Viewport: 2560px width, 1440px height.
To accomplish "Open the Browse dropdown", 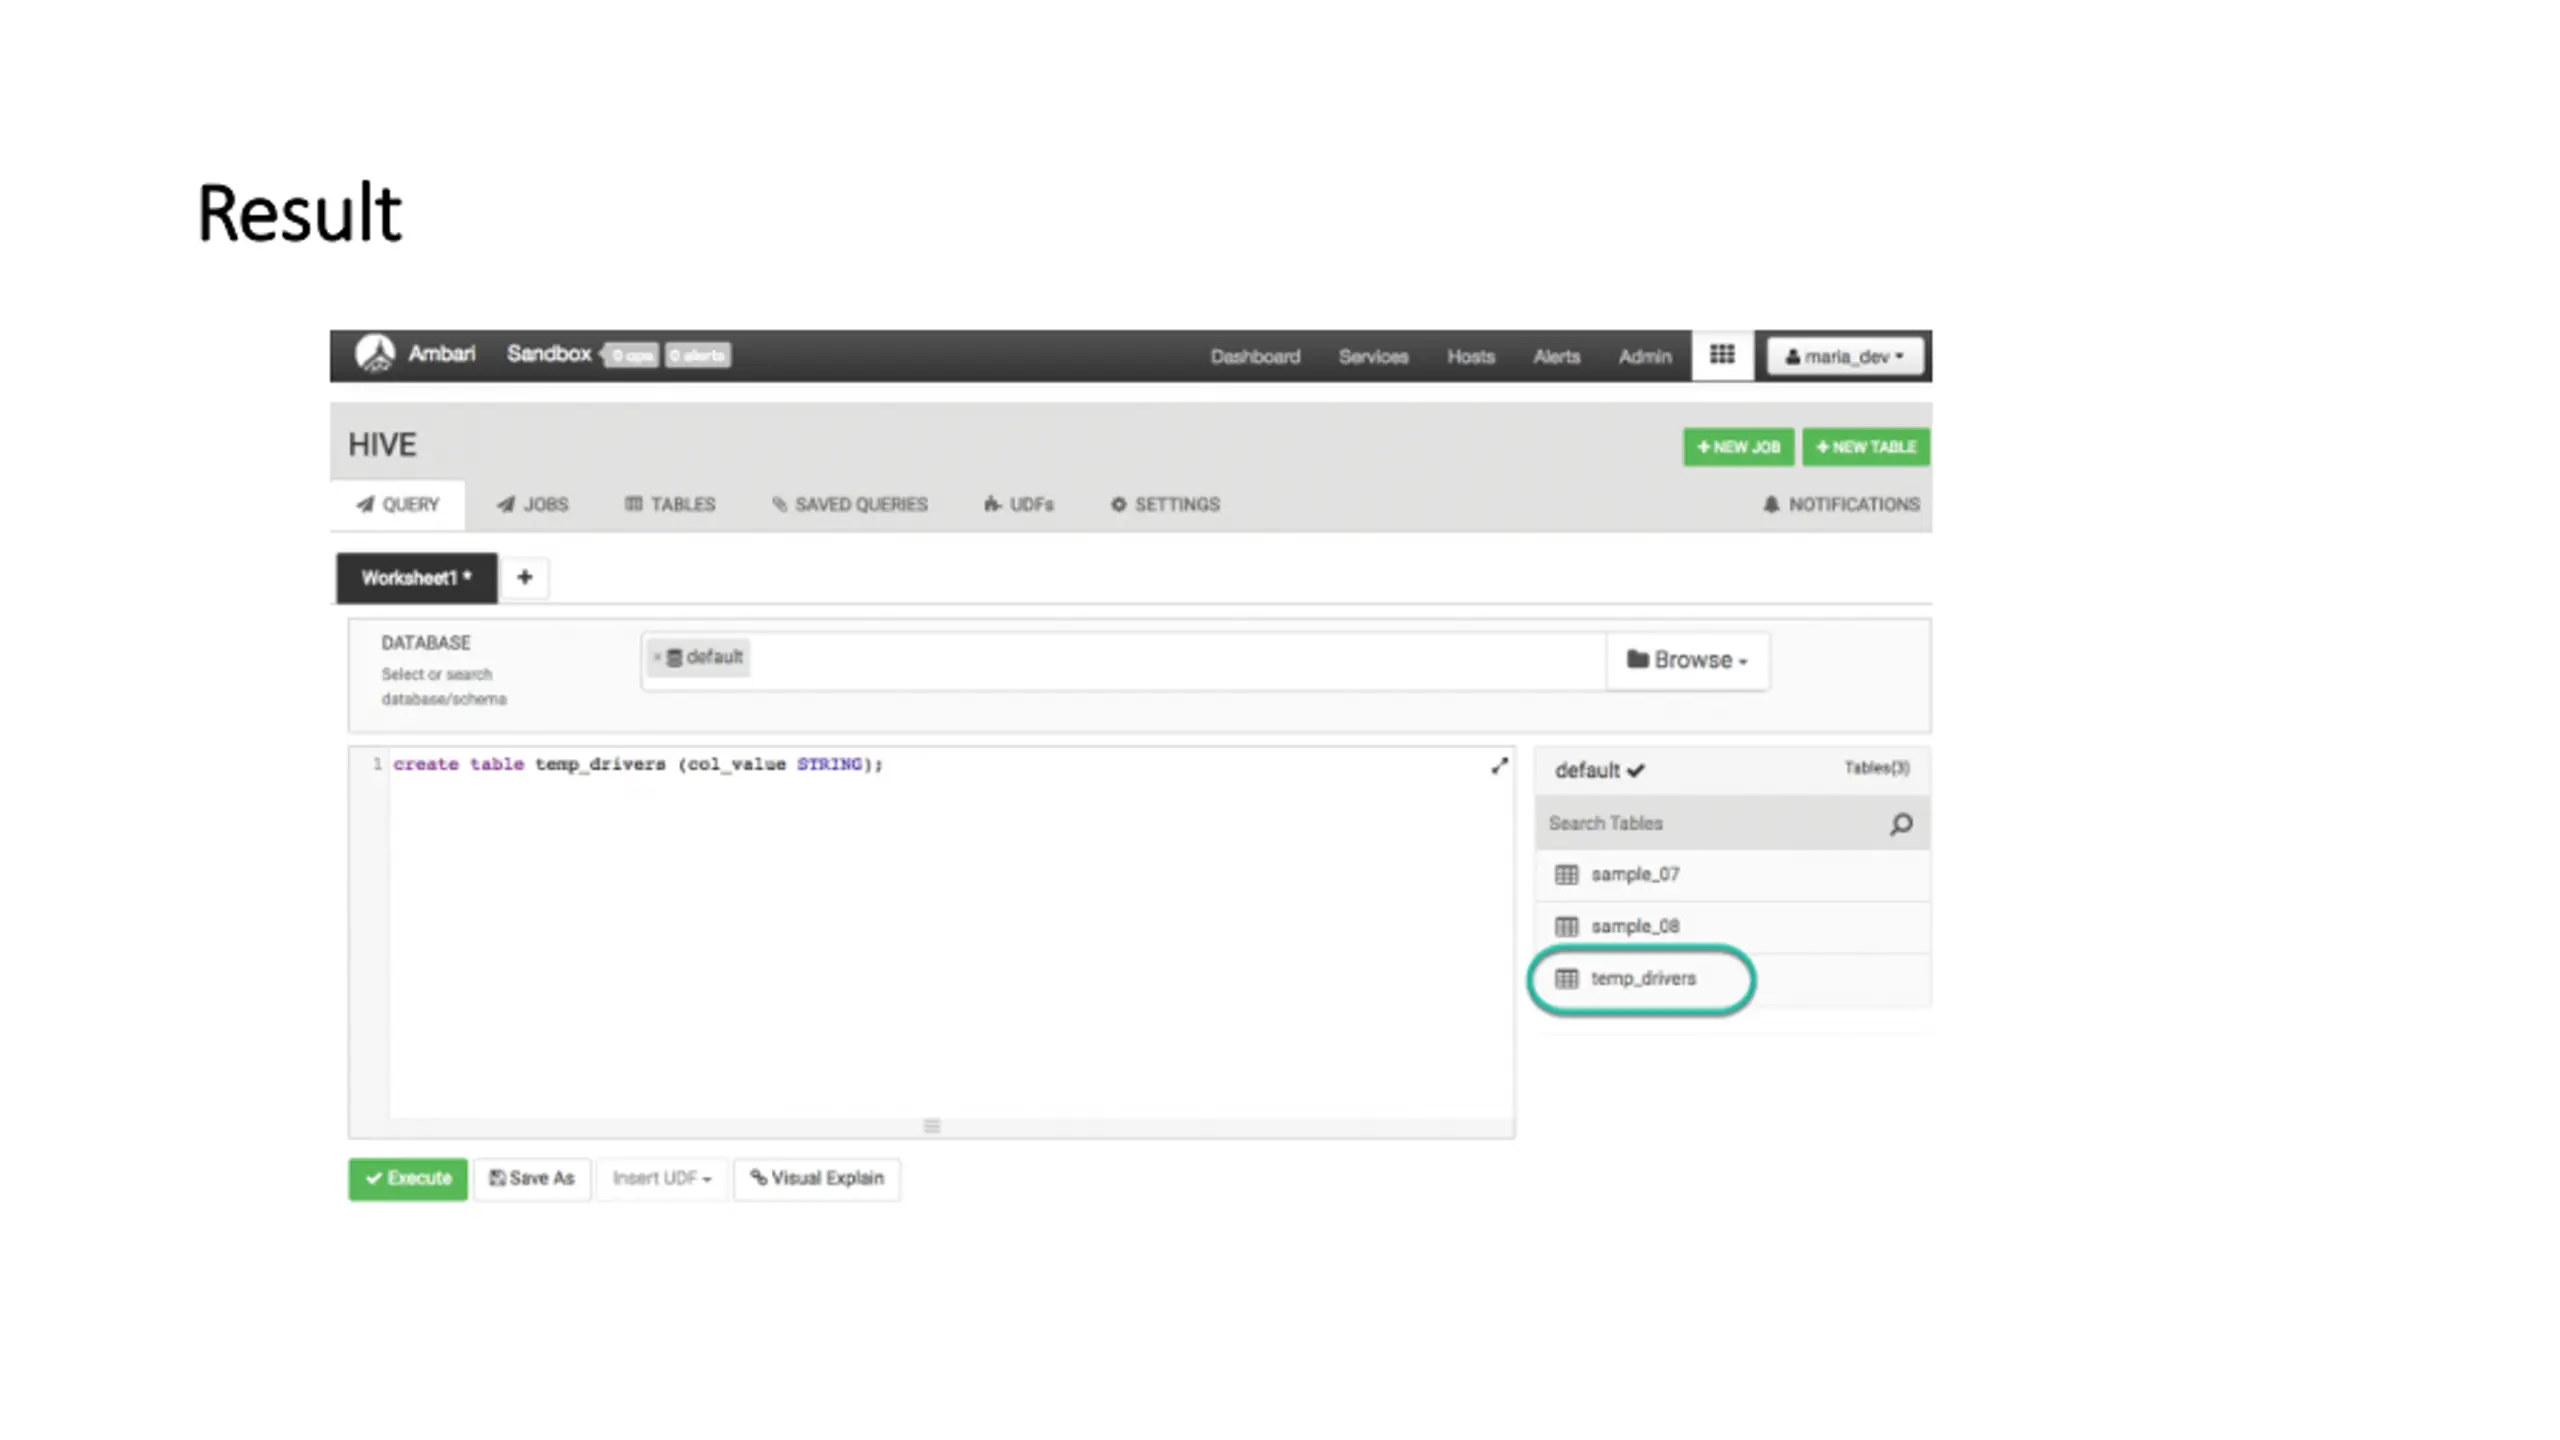I will pos(1687,660).
